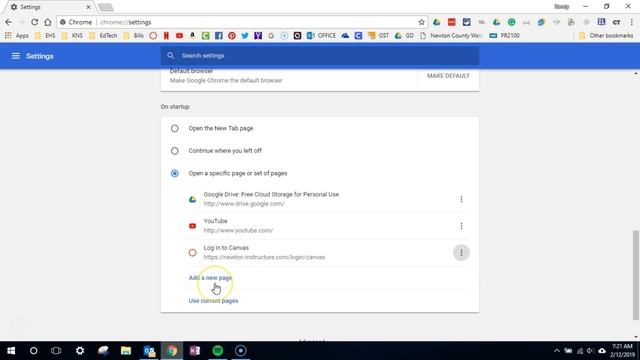Select Continue where you left off
Screen dimensions: 640x360
click(175, 151)
